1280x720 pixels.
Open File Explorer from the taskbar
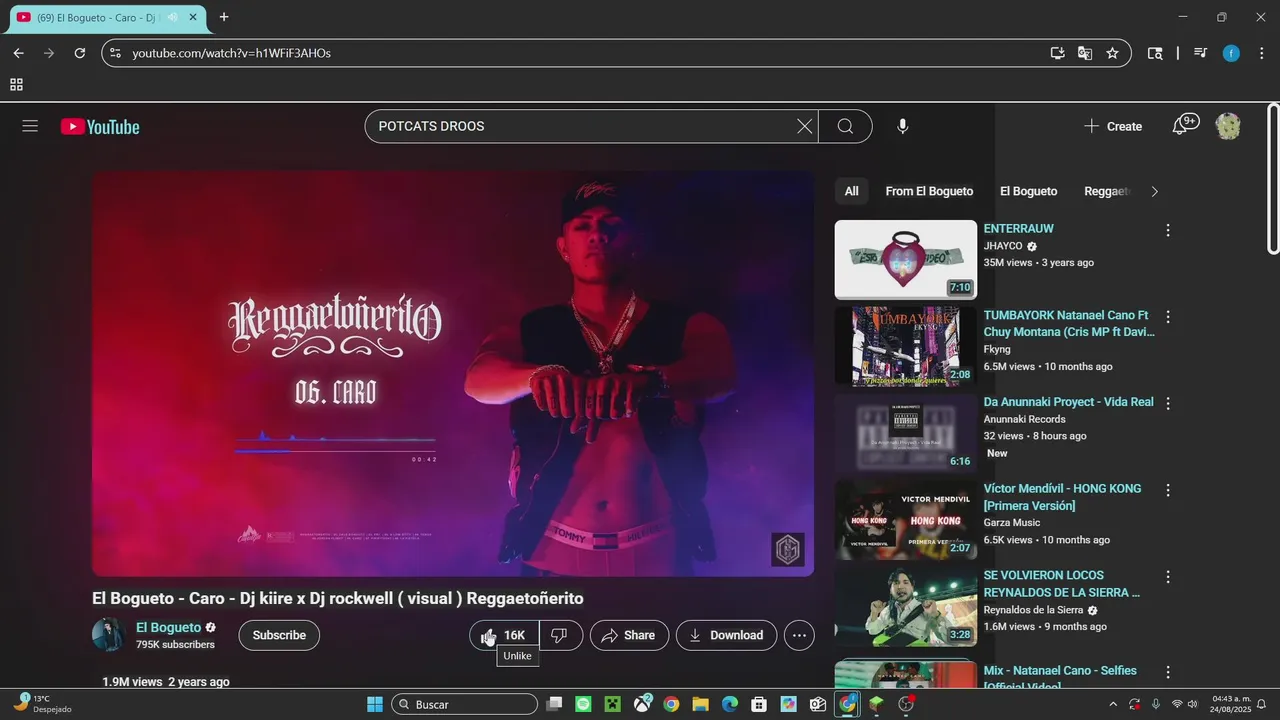[700, 704]
